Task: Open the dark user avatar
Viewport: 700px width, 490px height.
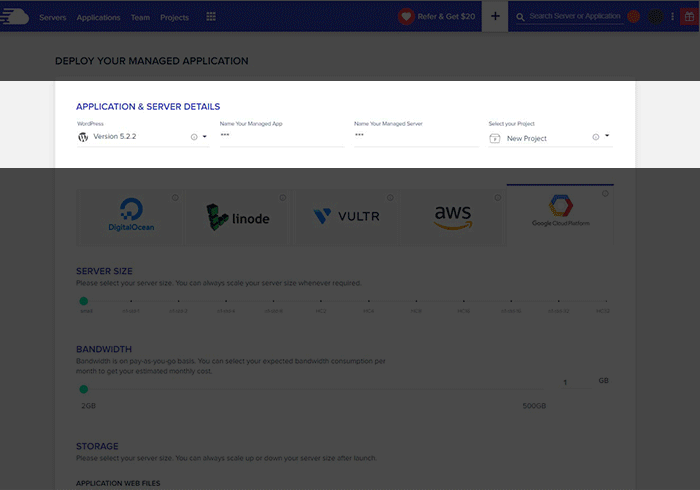Action: [x=655, y=17]
